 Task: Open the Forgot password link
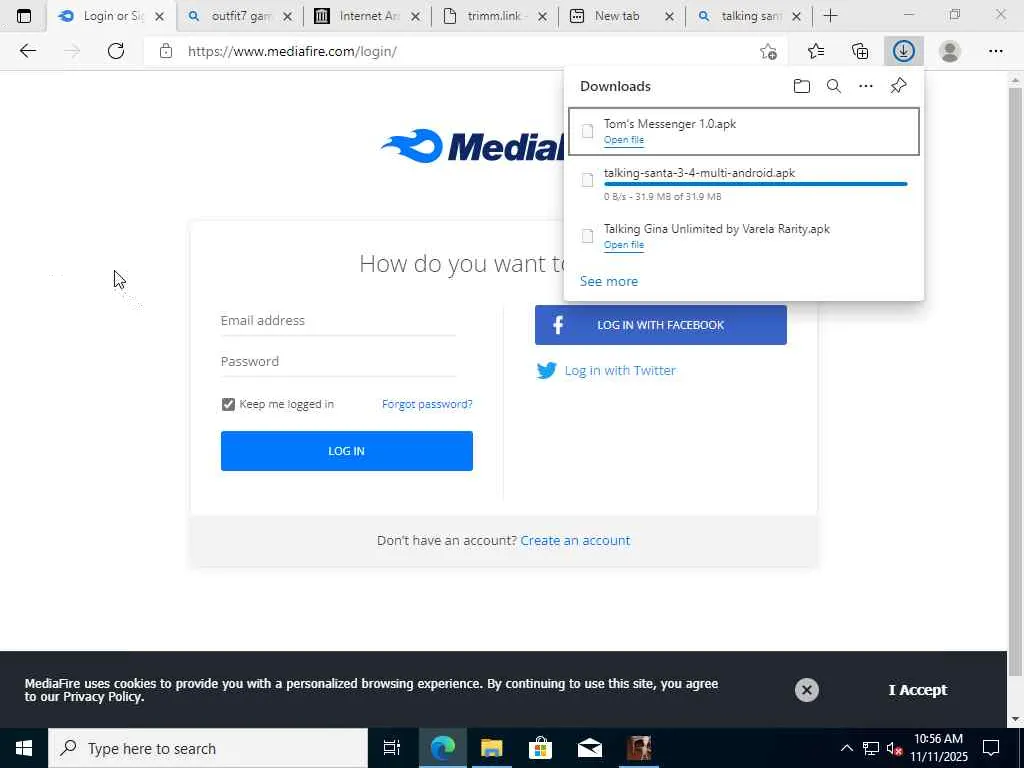click(x=427, y=404)
